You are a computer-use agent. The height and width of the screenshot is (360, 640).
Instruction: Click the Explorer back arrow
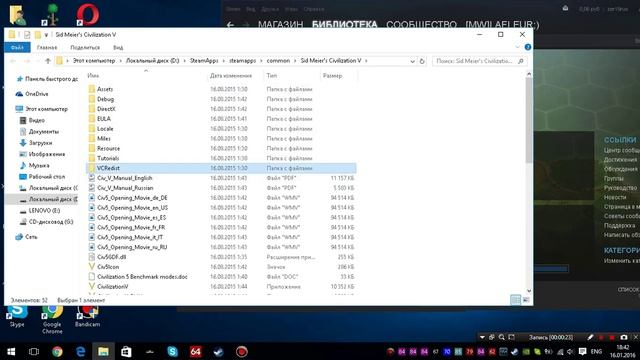point(13,61)
